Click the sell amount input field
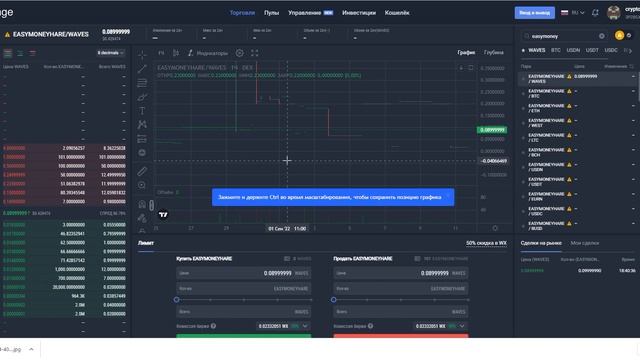 [401, 289]
